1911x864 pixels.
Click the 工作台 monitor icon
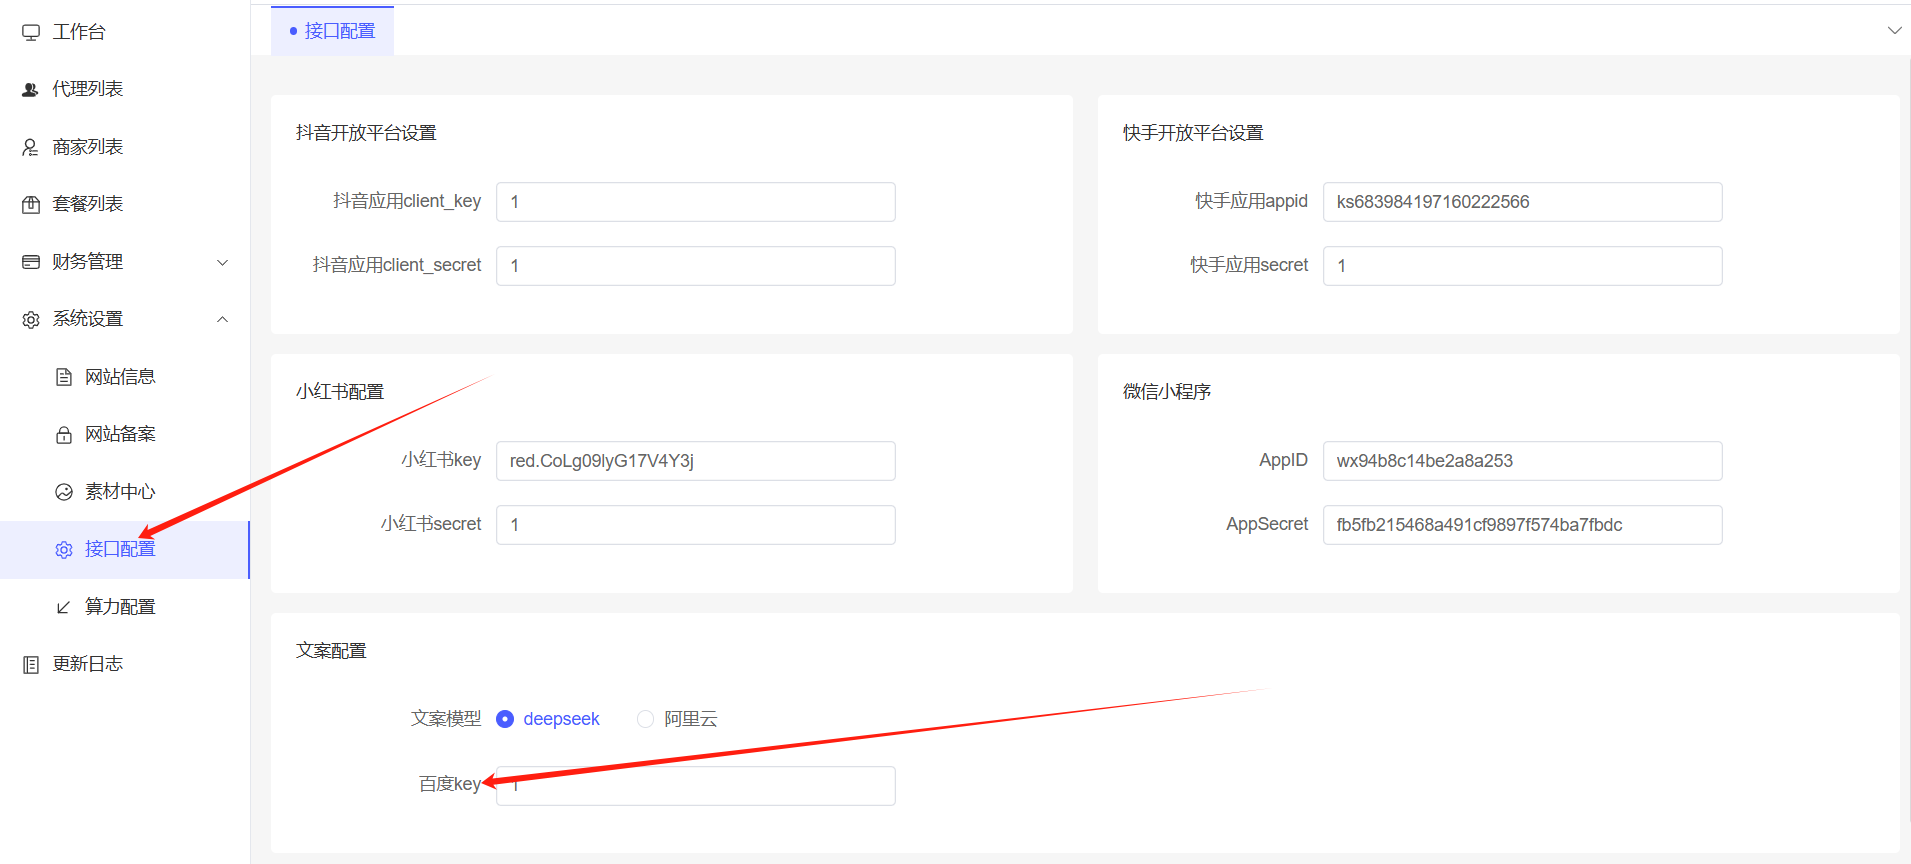pyautogui.click(x=31, y=32)
